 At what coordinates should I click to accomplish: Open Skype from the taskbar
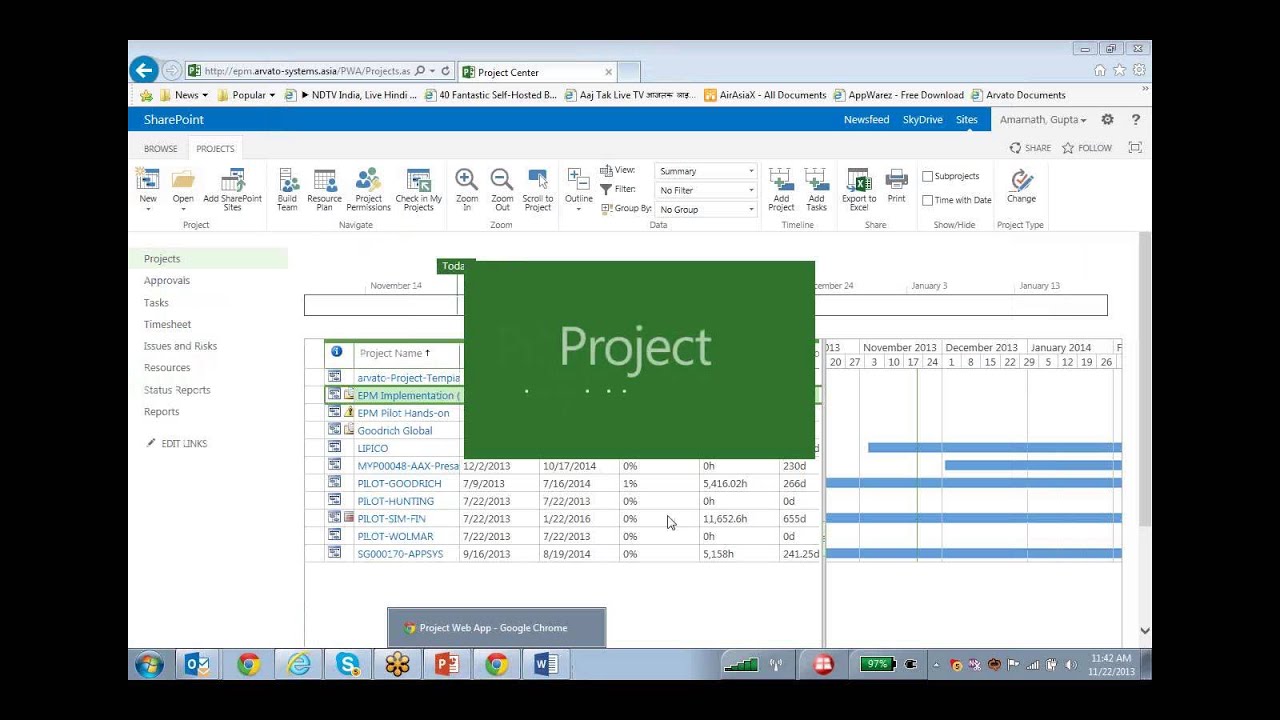click(348, 664)
